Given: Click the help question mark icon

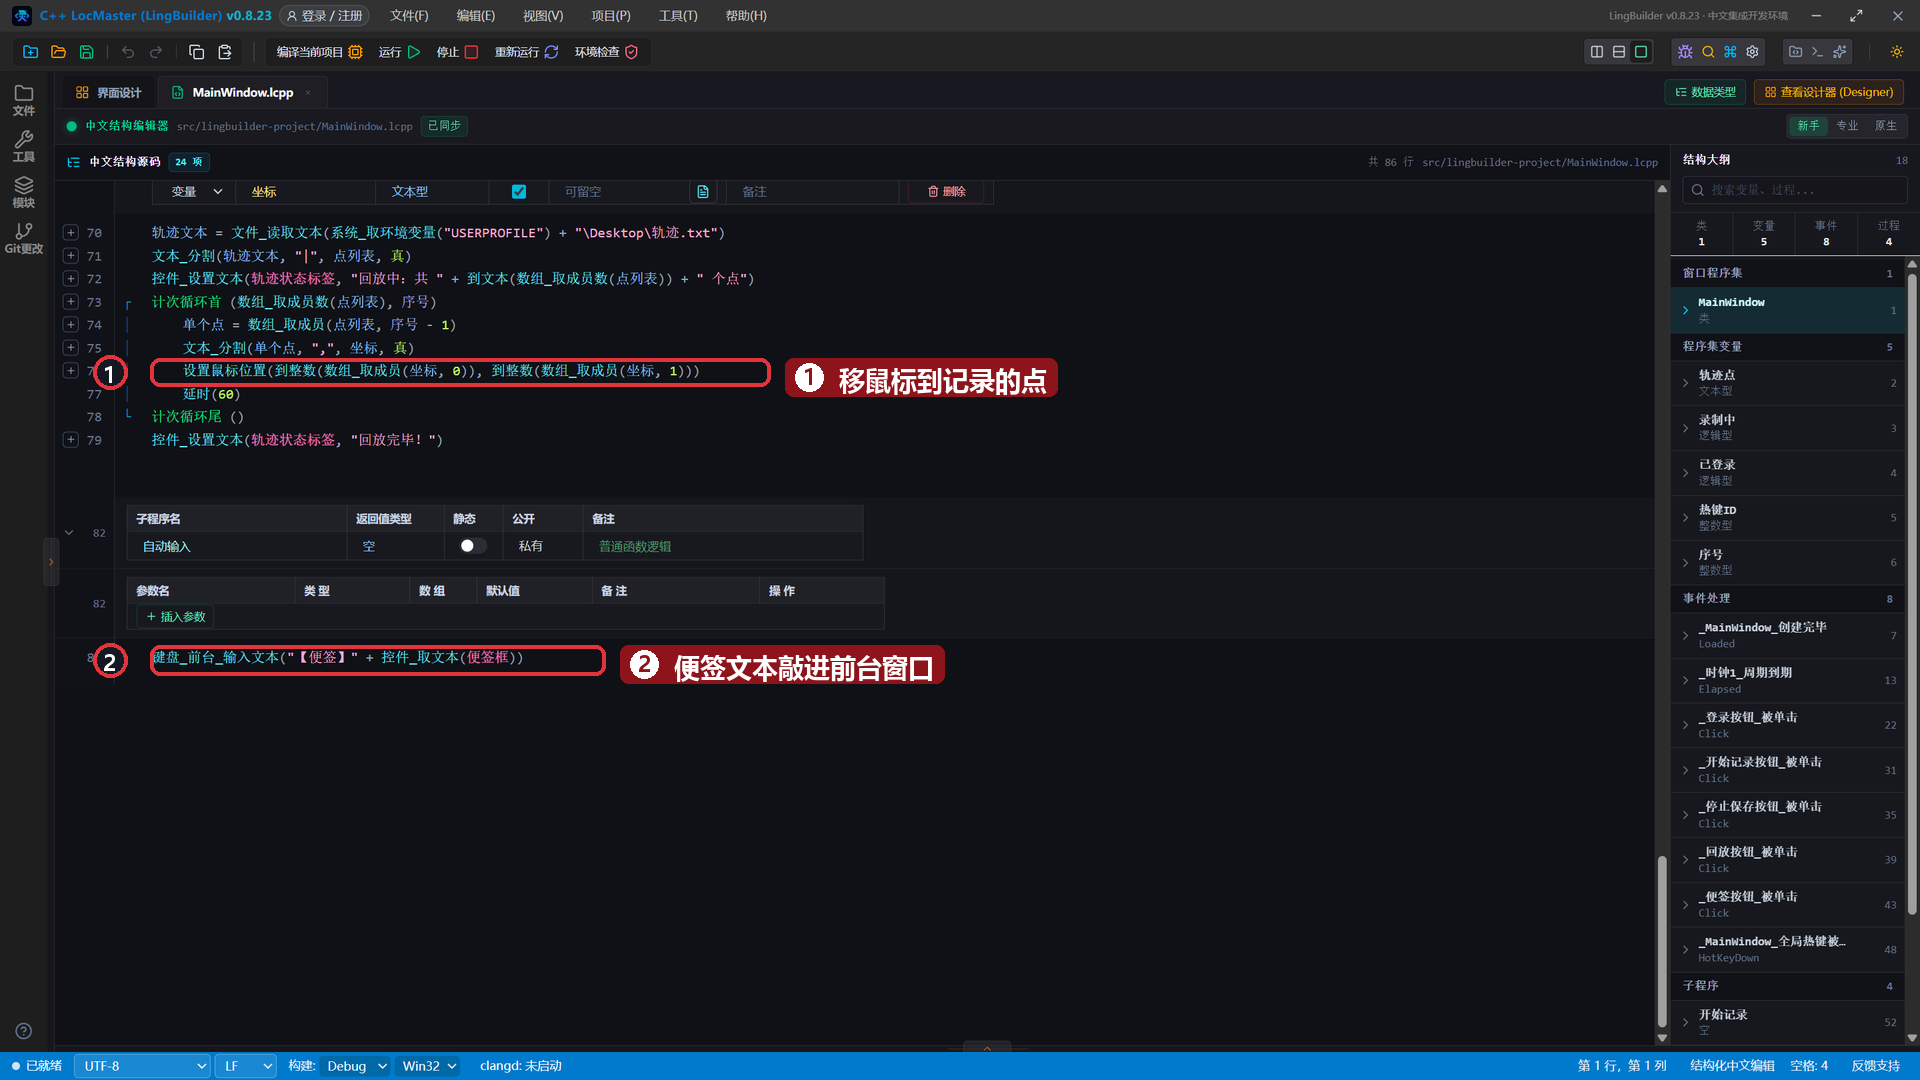Looking at the screenshot, I should pyautogui.click(x=24, y=1031).
